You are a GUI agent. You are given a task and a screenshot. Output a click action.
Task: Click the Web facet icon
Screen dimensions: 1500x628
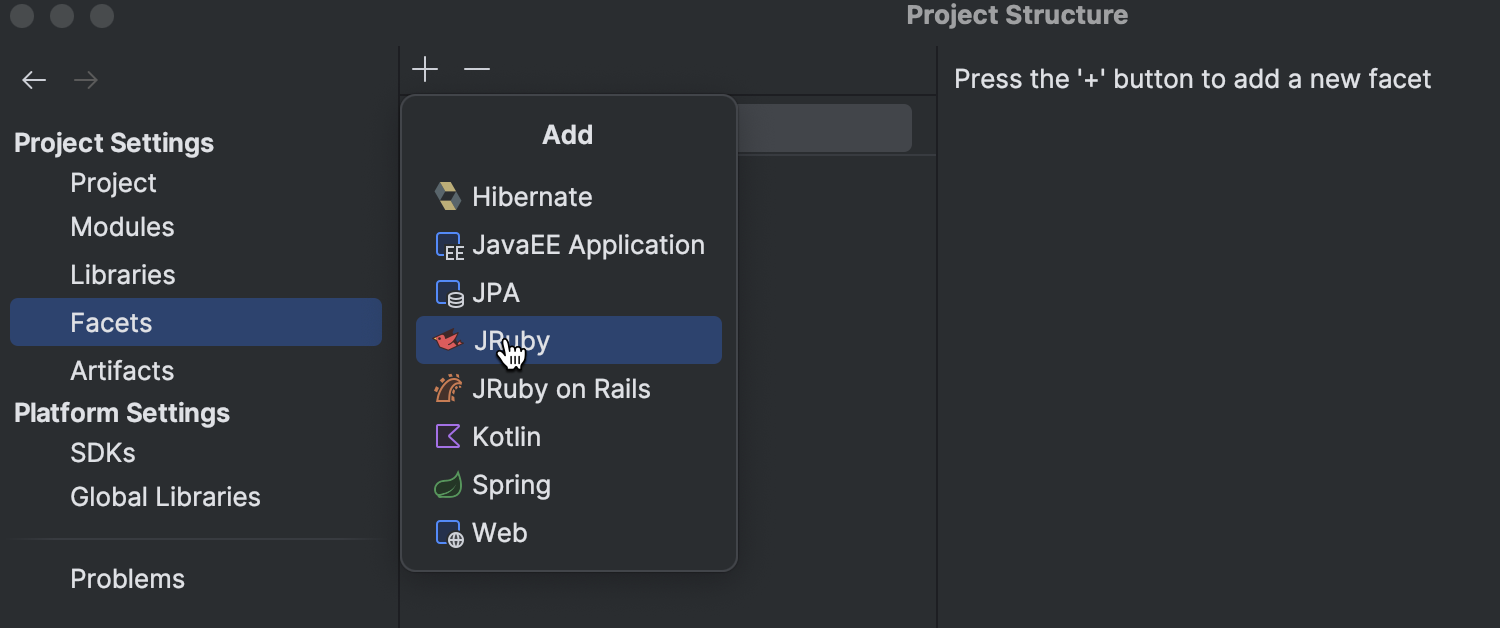448,532
